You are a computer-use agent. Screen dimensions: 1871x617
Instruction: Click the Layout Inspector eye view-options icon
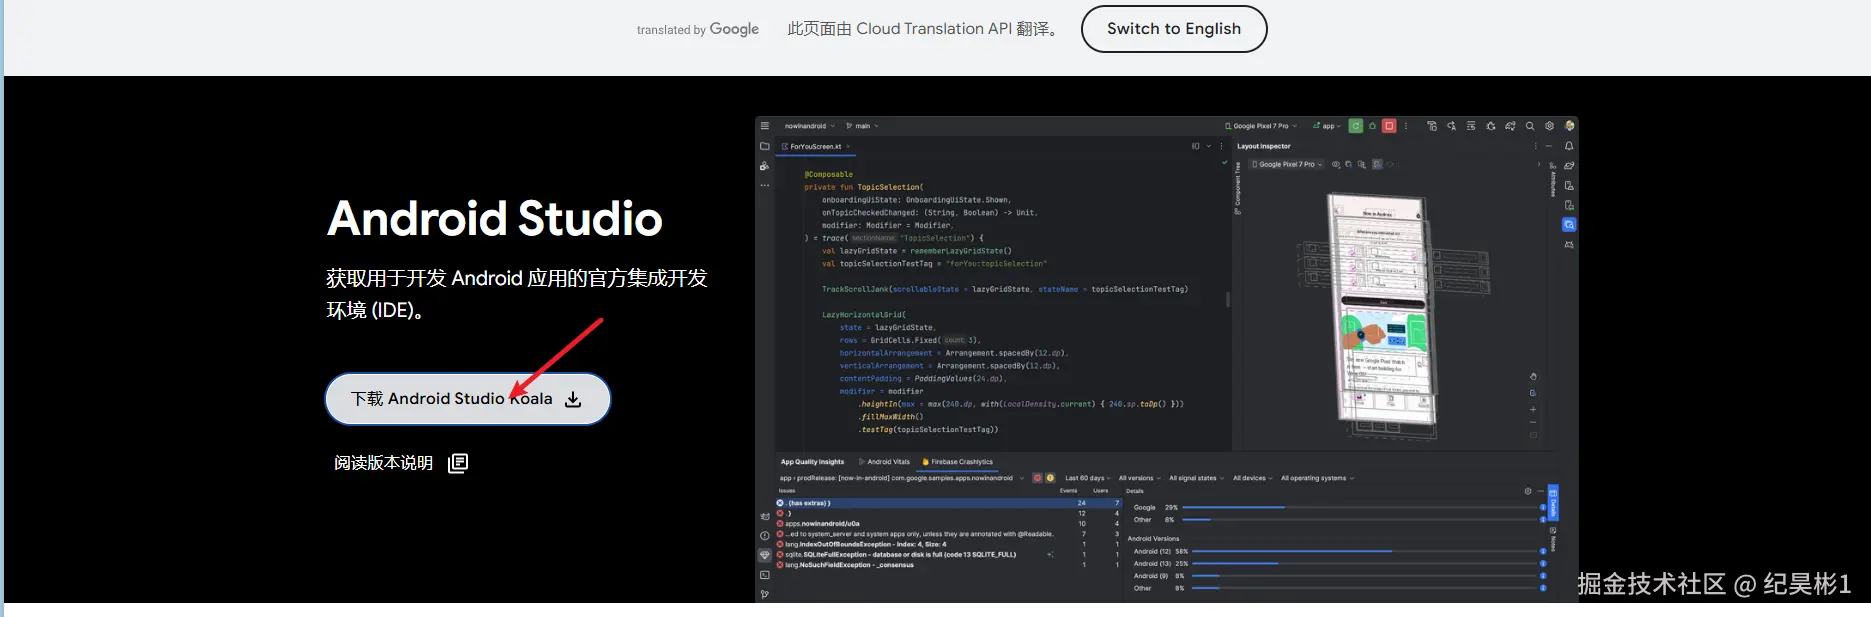point(1336,164)
